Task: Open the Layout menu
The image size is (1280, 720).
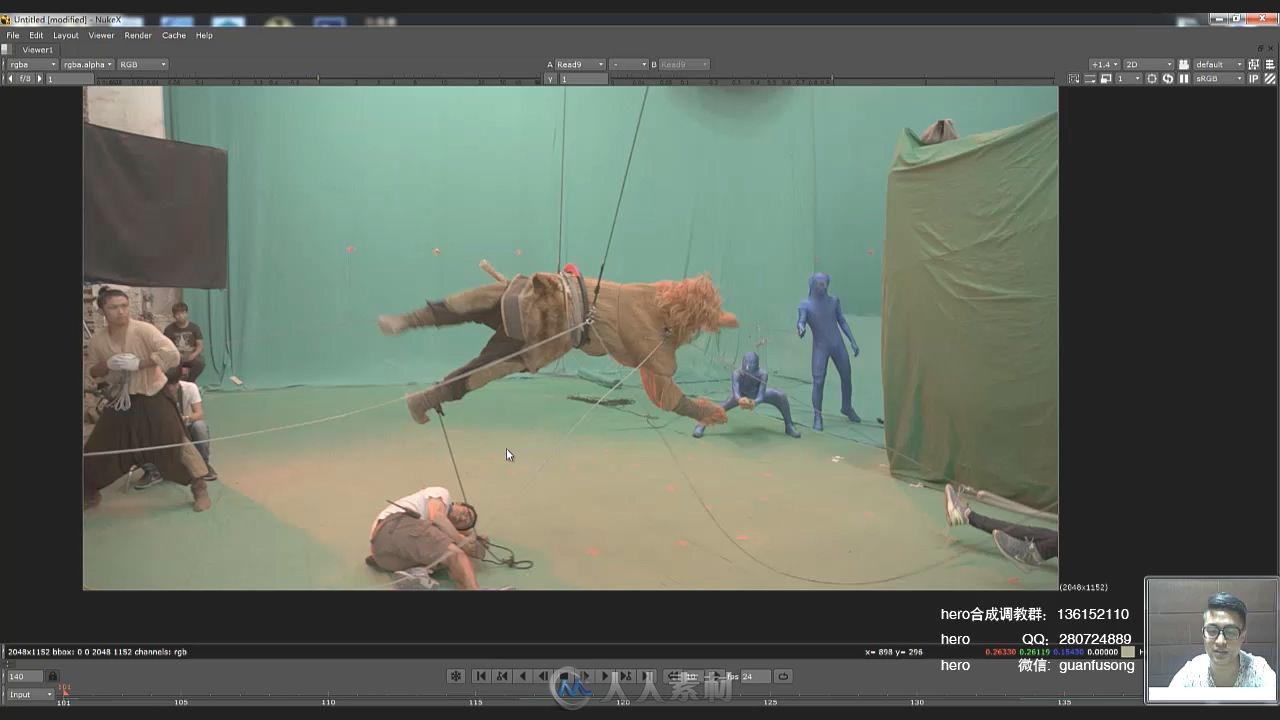Action: tap(66, 35)
